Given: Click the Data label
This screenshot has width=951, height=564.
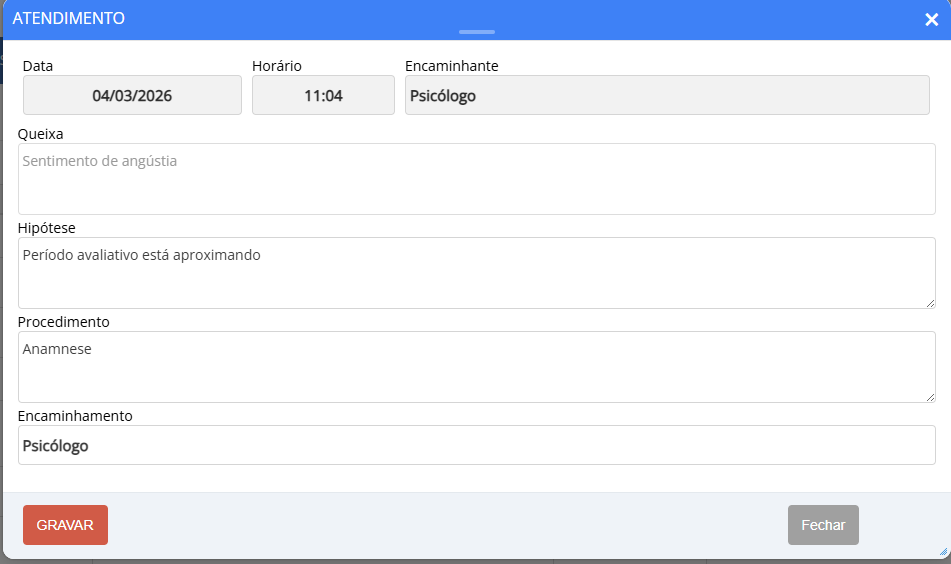Looking at the screenshot, I should (x=38, y=66).
